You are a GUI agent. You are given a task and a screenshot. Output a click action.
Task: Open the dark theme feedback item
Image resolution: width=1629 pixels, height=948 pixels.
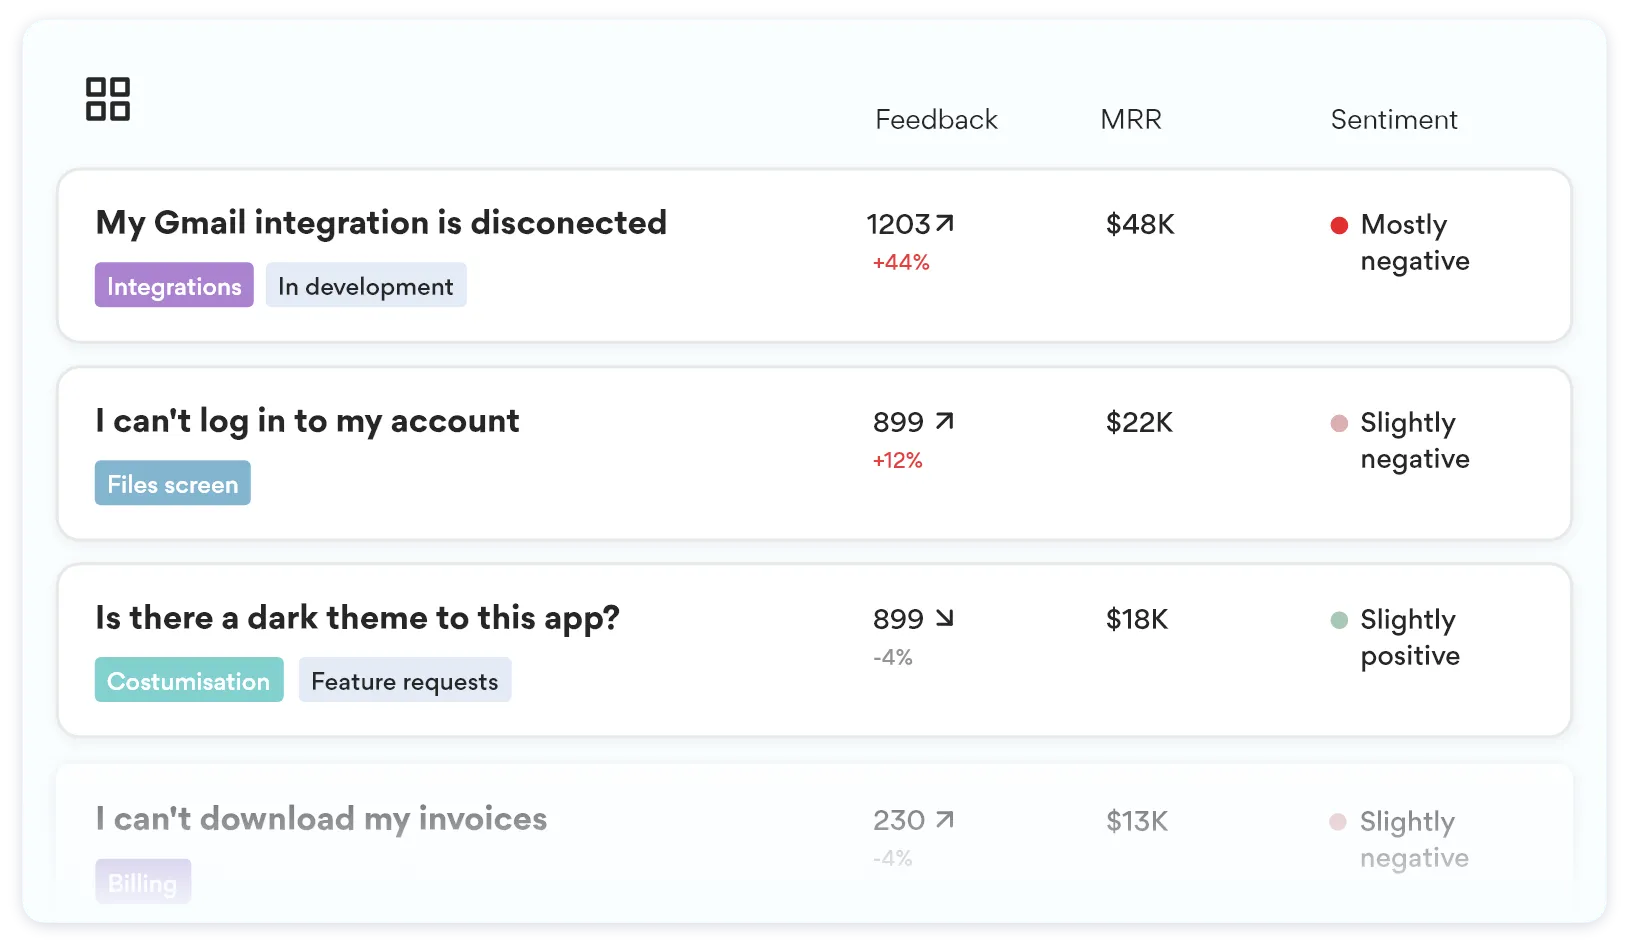point(357,617)
